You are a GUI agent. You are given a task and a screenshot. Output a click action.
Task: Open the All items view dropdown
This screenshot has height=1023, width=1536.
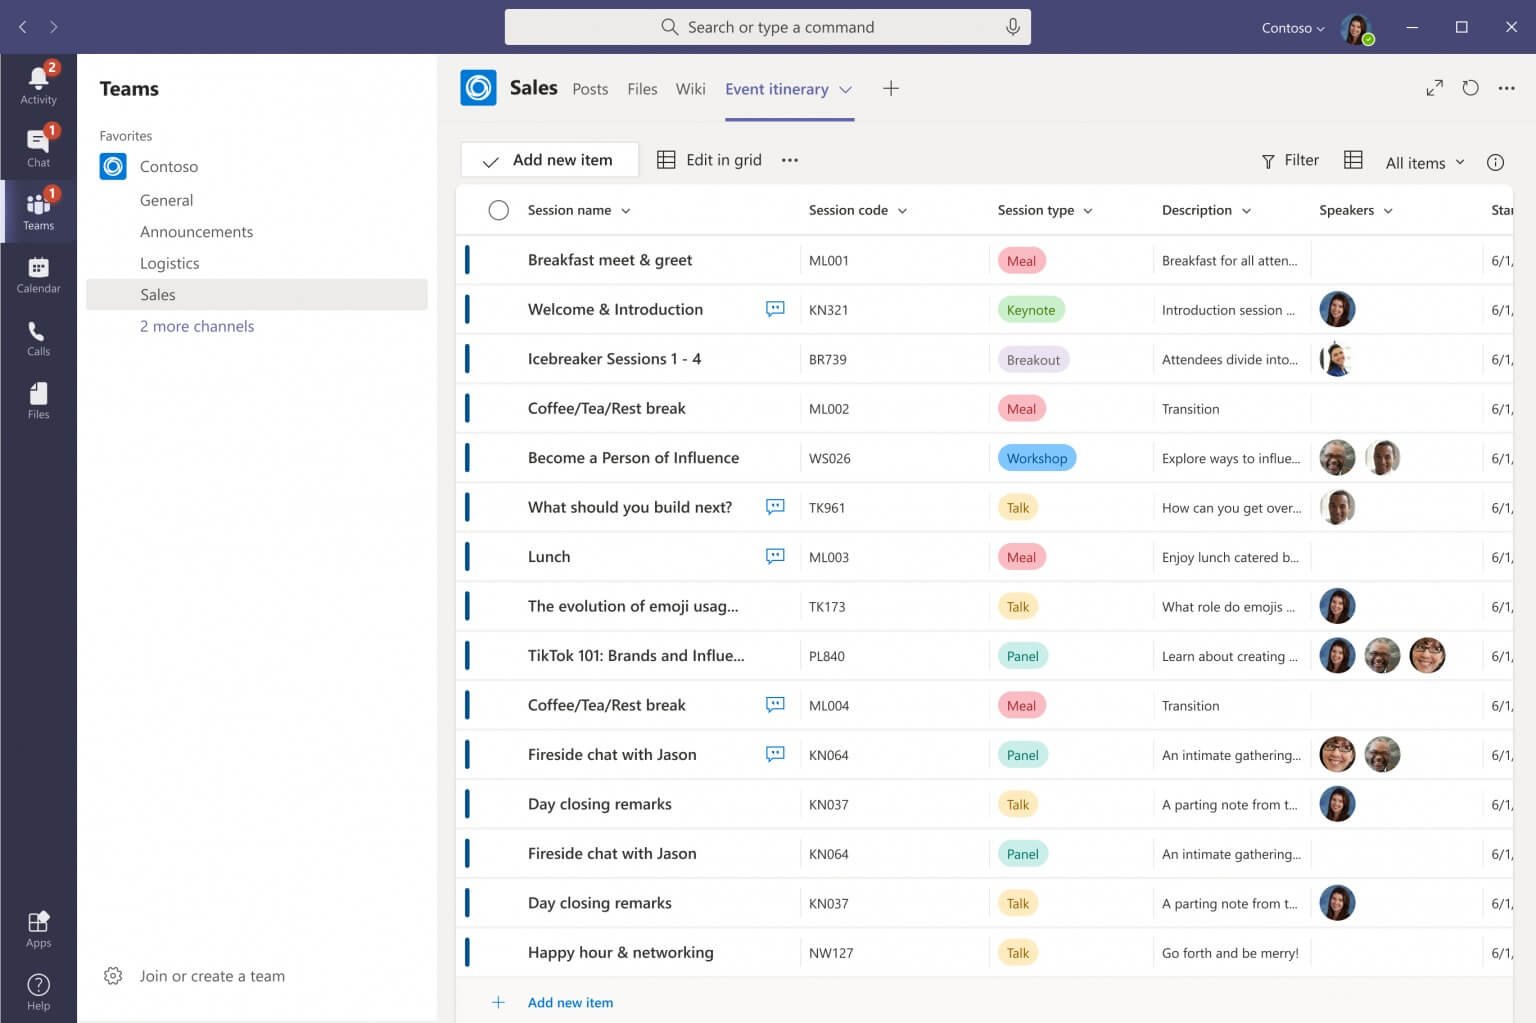coord(1422,161)
